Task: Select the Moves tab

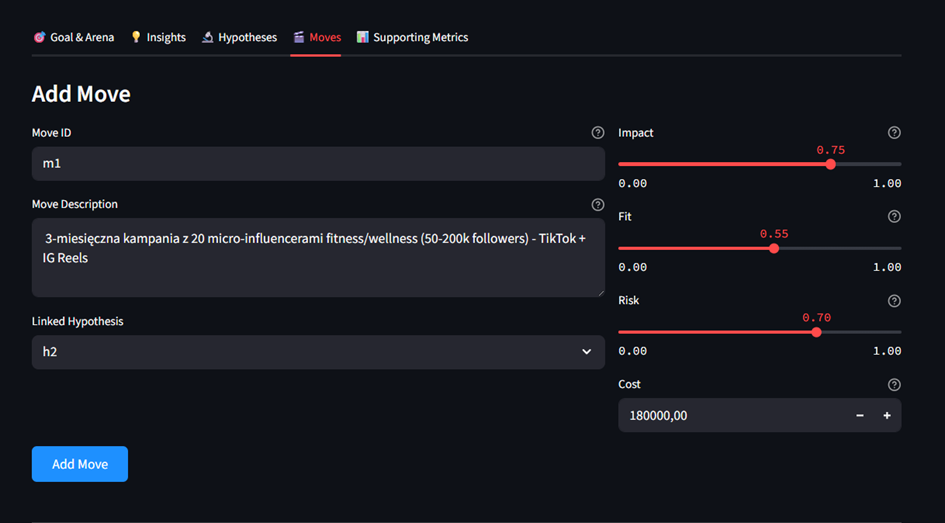Action: click(316, 37)
